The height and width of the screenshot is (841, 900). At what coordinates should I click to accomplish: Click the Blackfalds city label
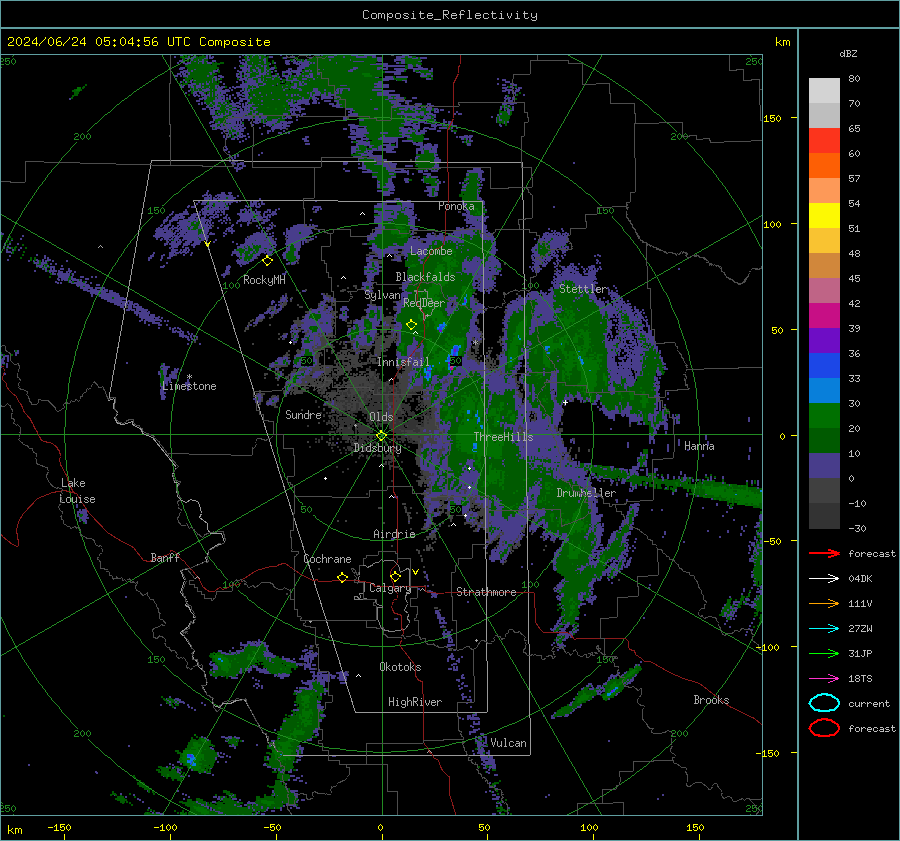point(425,277)
